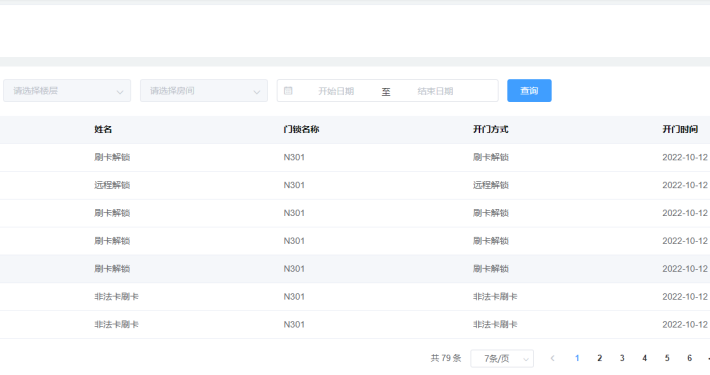Click N301 in the 远程解锁 row
This screenshot has height=375, width=710.
pos(294,185)
